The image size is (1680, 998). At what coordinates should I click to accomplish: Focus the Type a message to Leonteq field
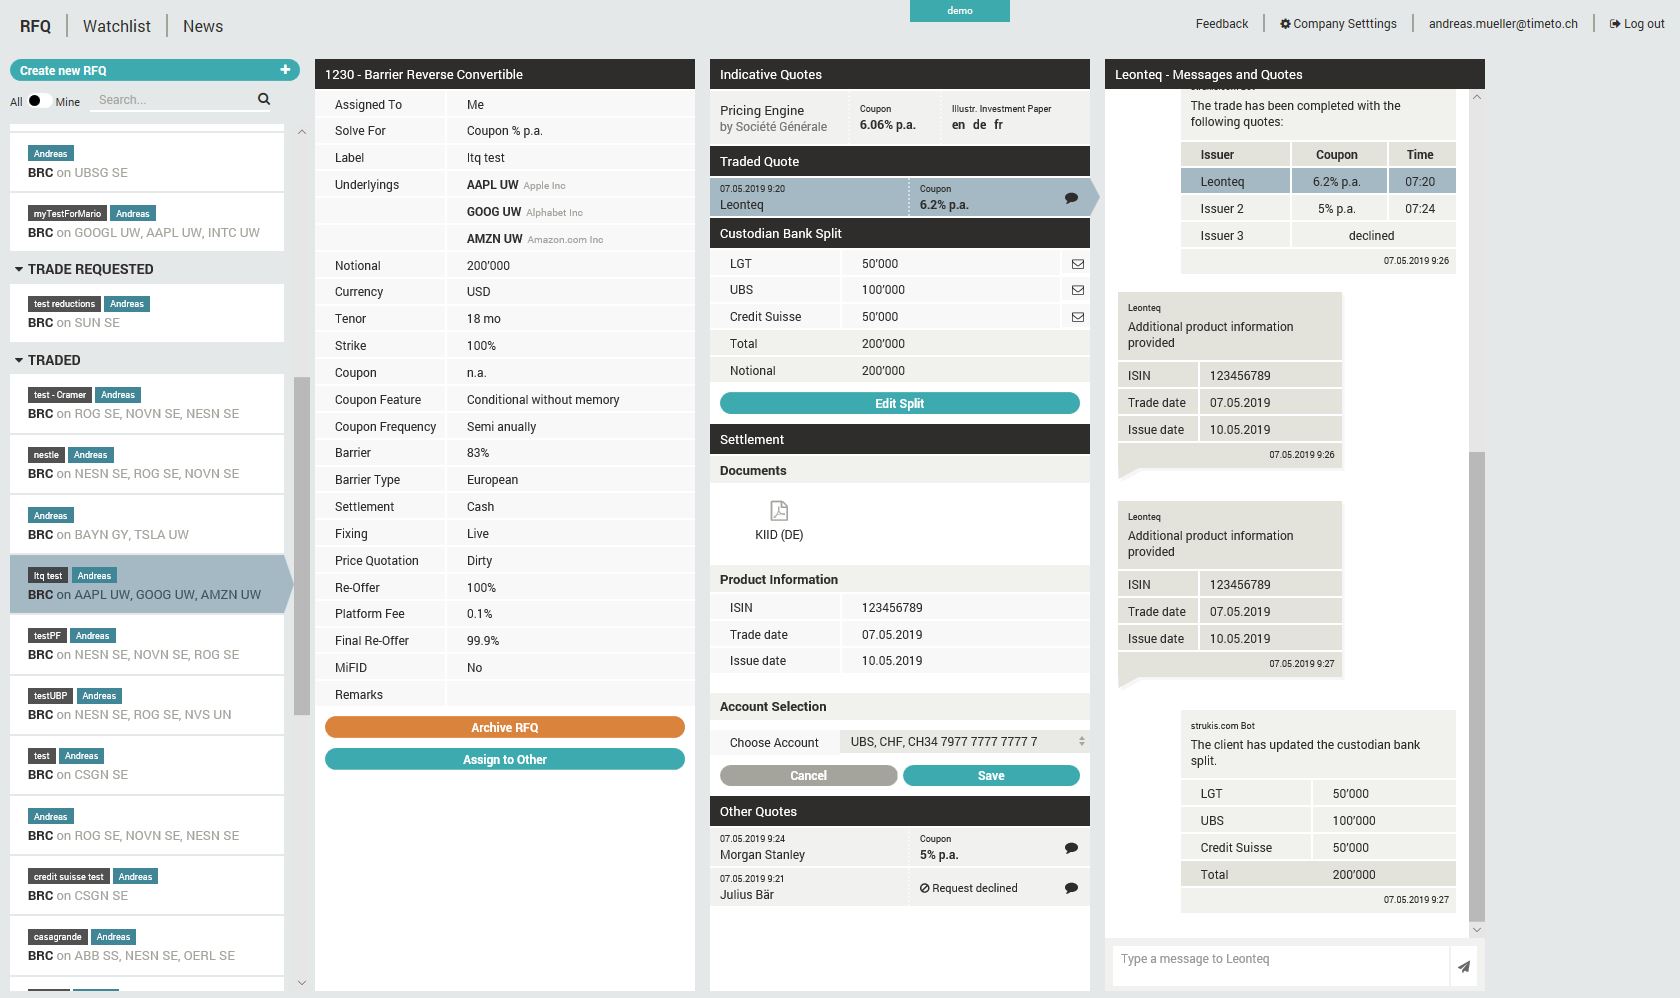[x=1280, y=965]
